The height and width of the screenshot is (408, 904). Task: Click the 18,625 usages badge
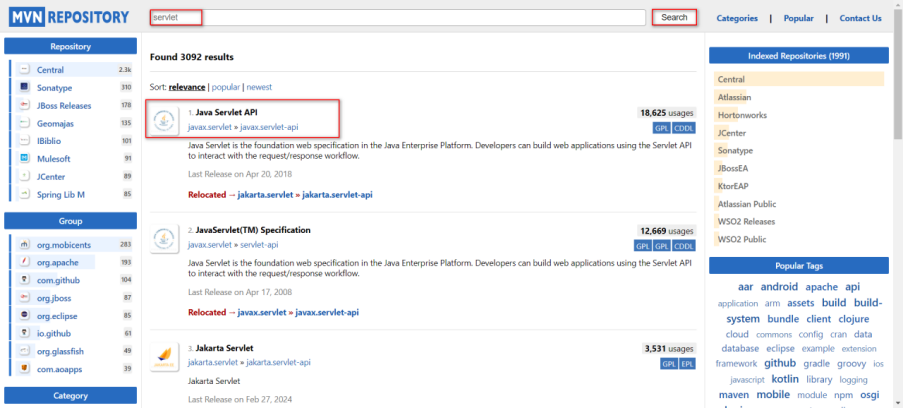tap(666, 113)
